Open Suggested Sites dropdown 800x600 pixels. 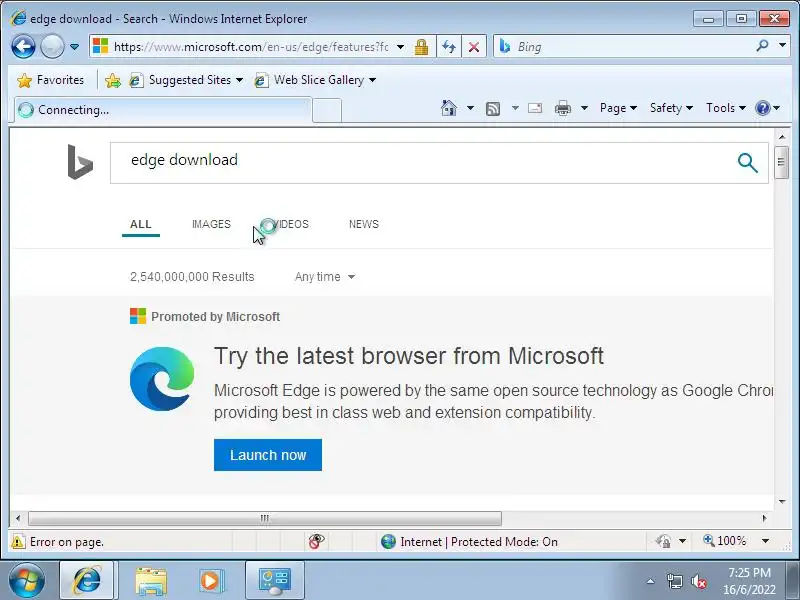[x=186, y=80]
